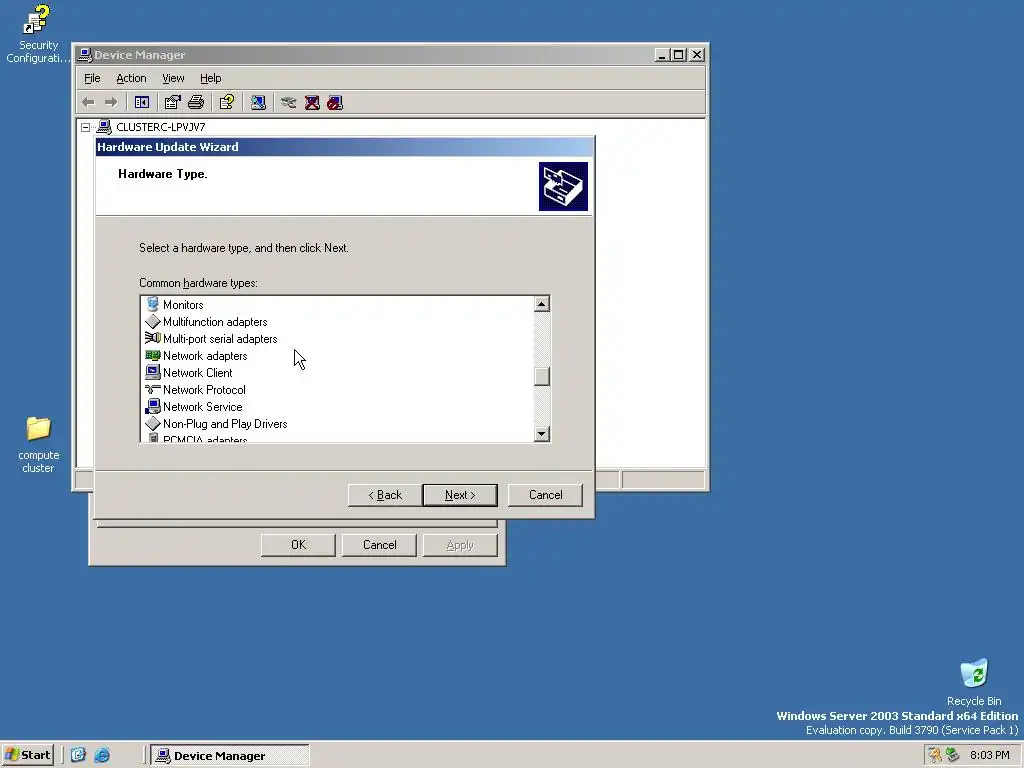Click the Network Client icon
The width and height of the screenshot is (1024, 768).
coord(153,372)
